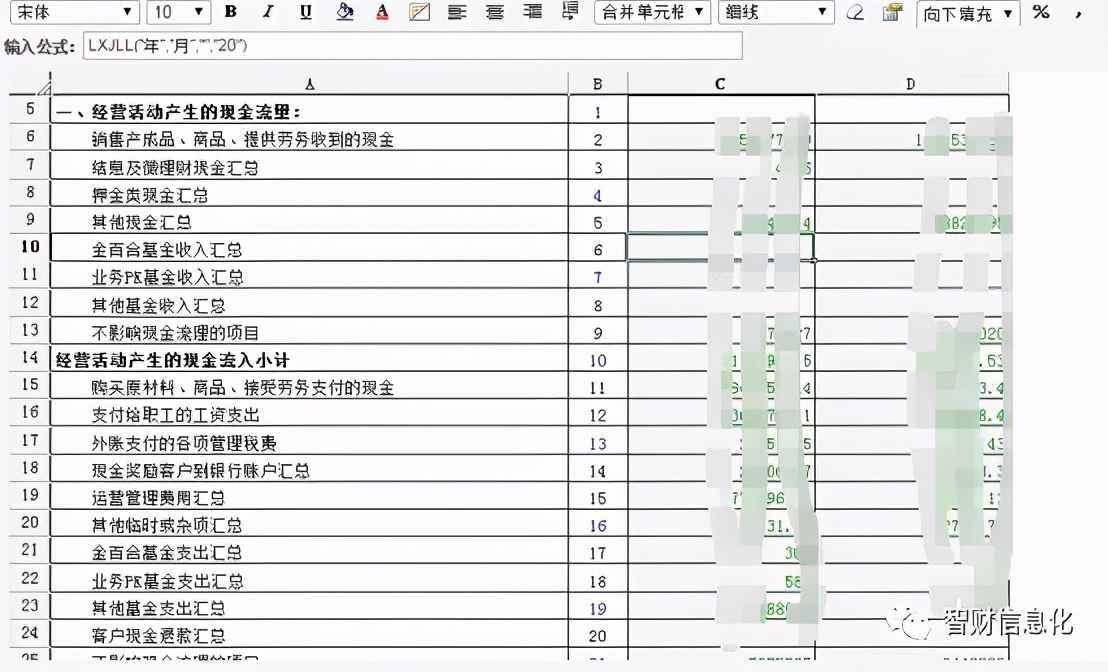The image size is (1108, 672).
Task: Select all cells via corner box
Action: (x=30, y=84)
